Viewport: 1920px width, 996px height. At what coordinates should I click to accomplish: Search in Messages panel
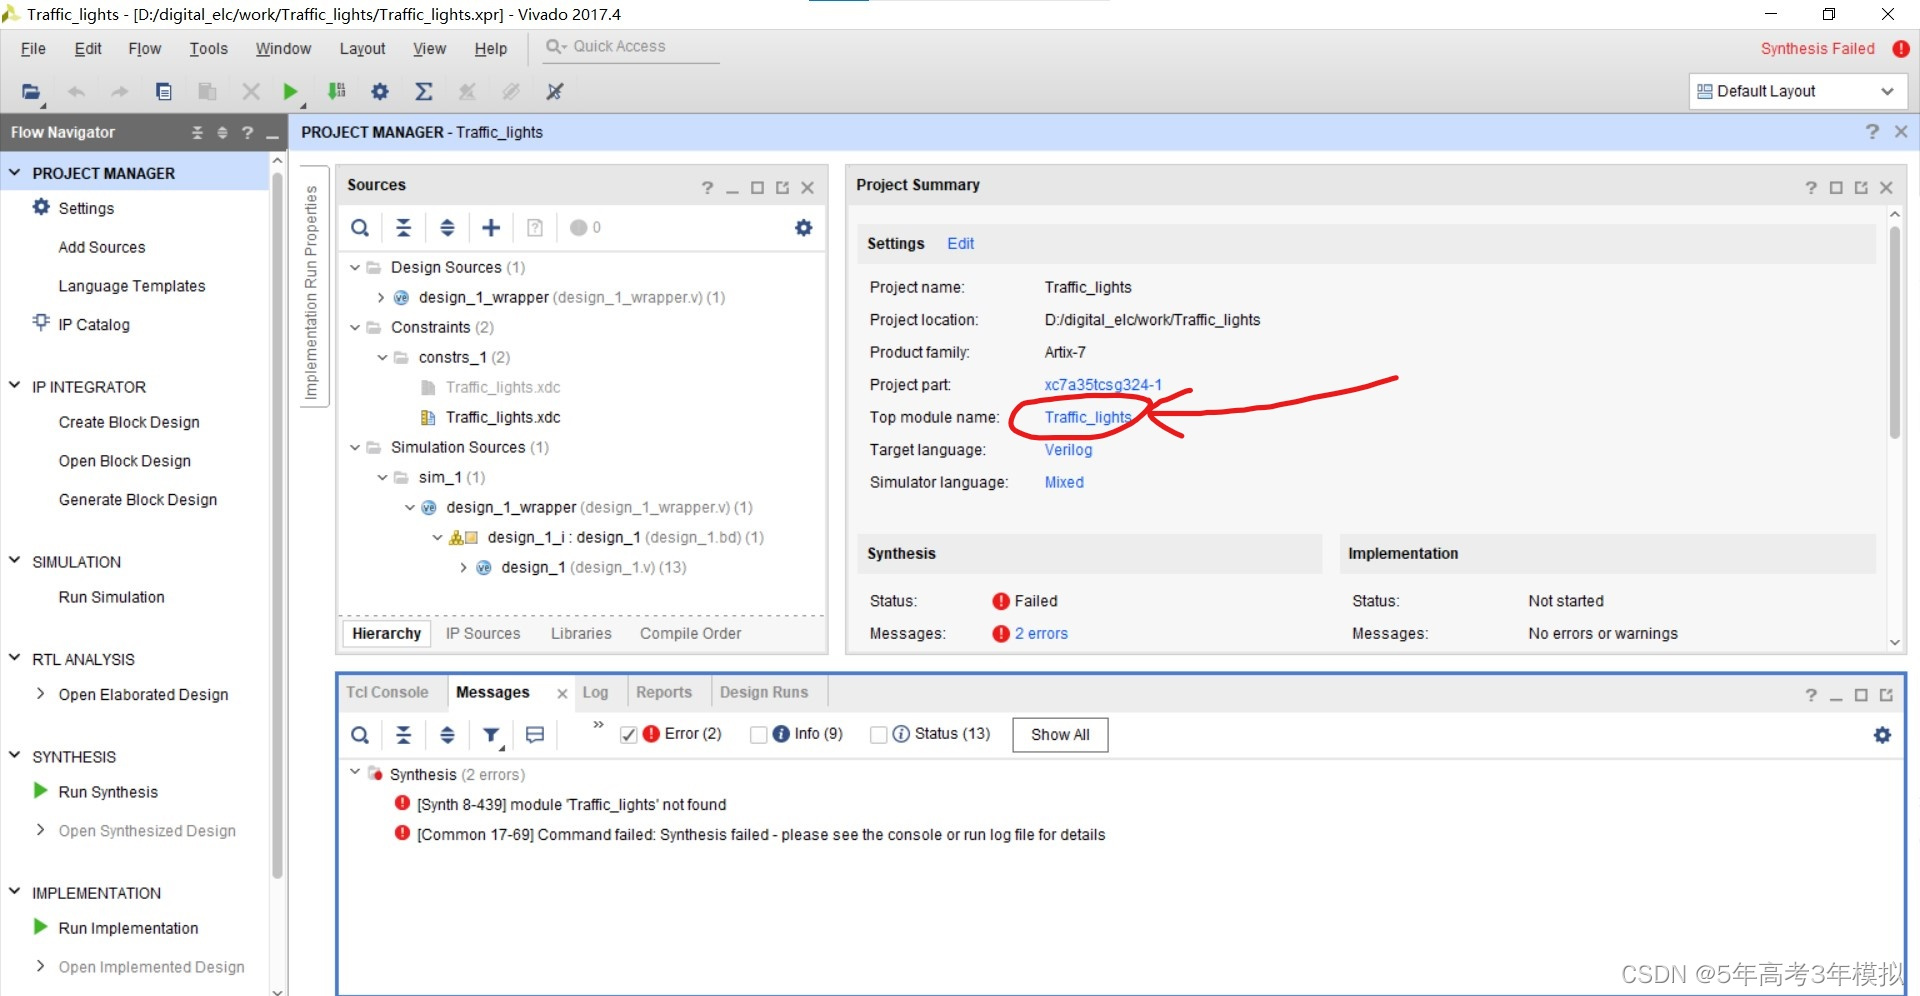tap(360, 736)
